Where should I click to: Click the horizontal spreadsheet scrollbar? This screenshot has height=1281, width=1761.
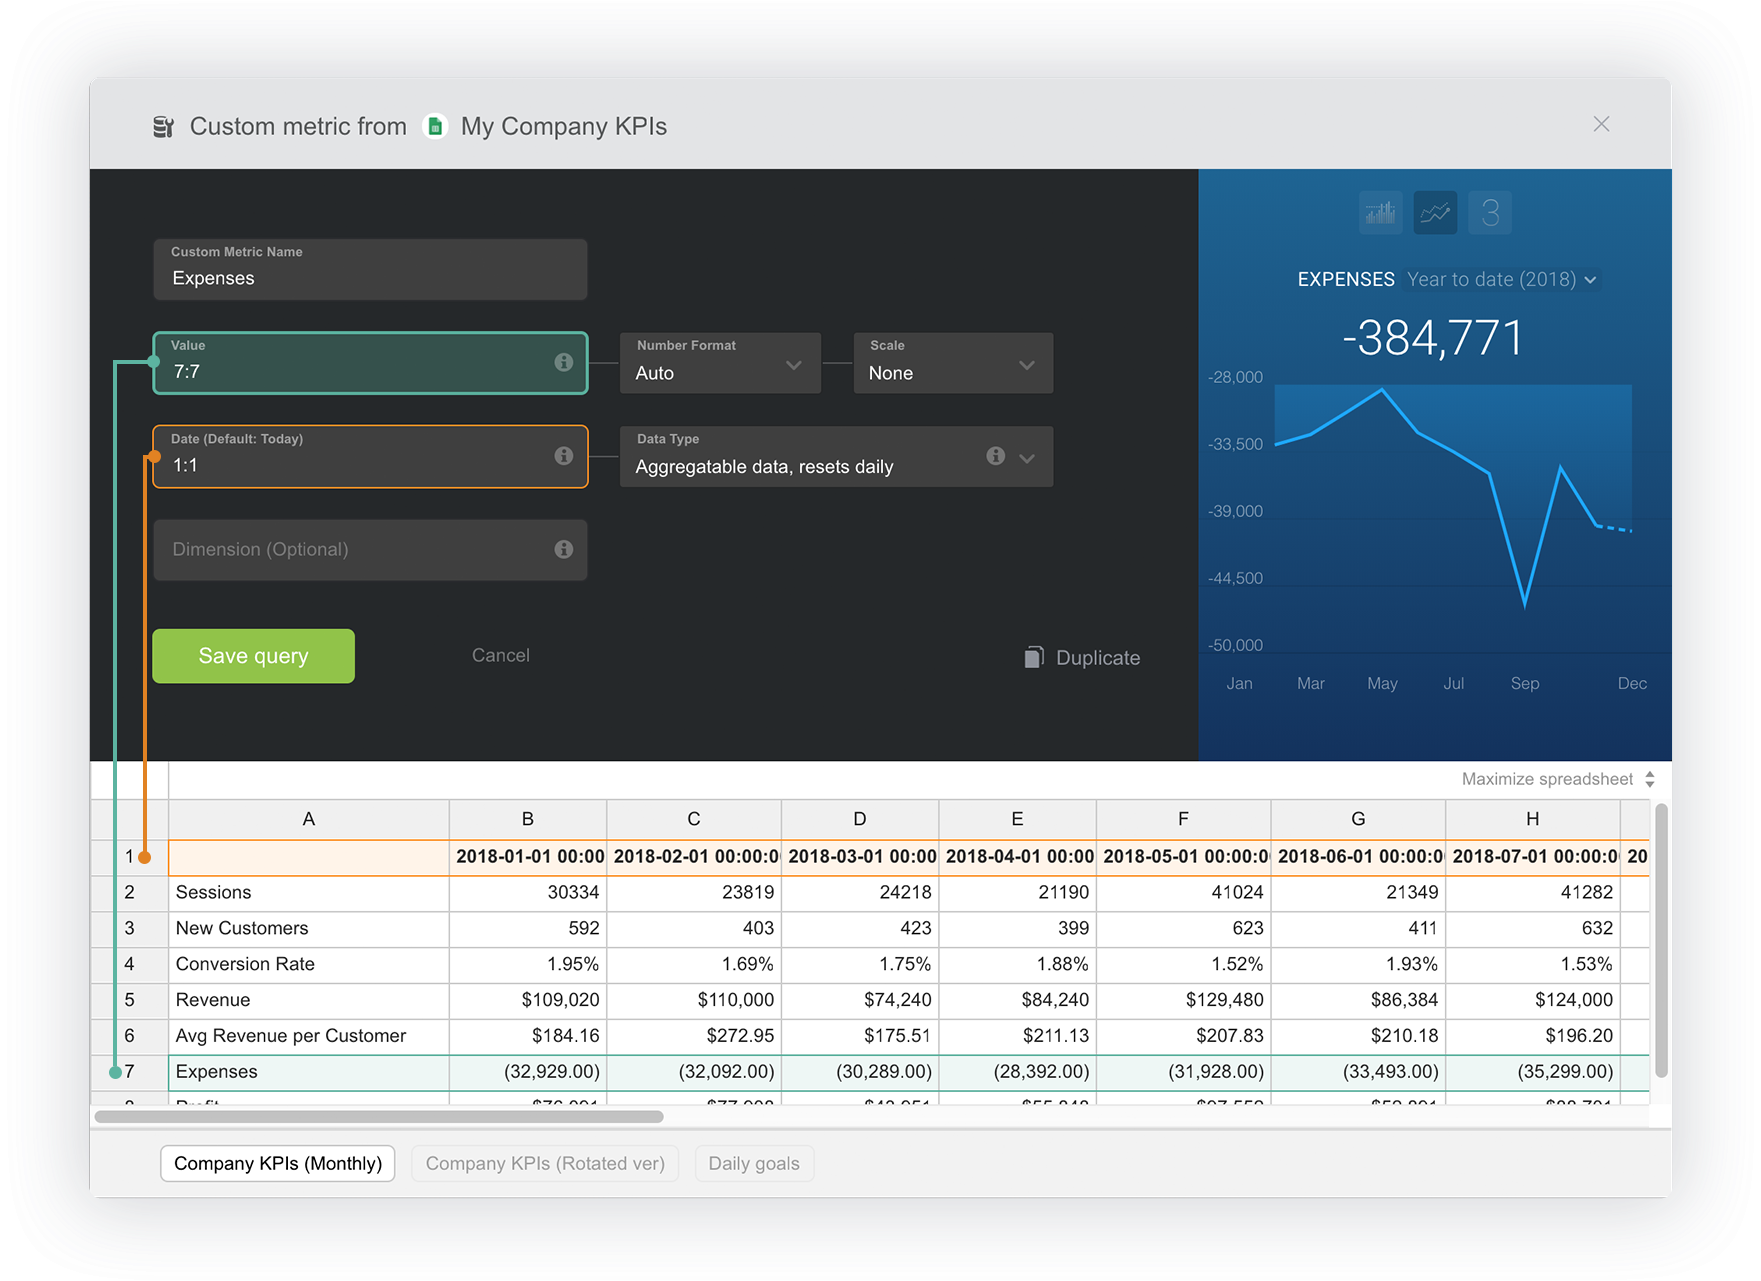[379, 1116]
